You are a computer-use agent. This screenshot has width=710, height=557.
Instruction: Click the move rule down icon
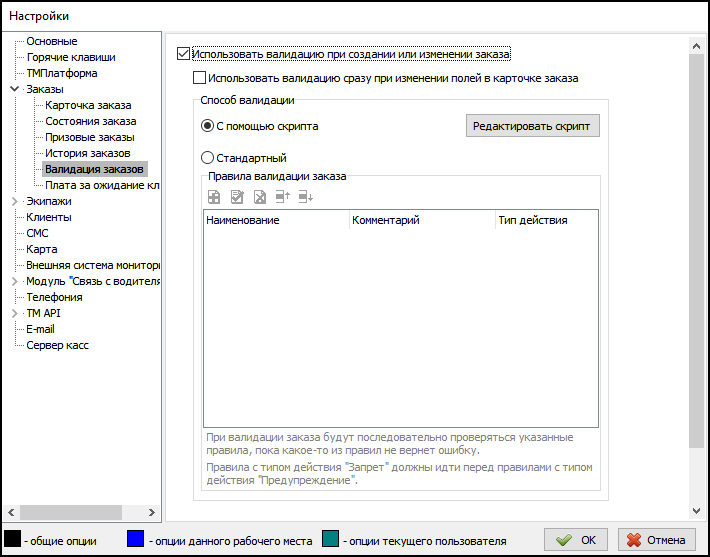click(305, 197)
